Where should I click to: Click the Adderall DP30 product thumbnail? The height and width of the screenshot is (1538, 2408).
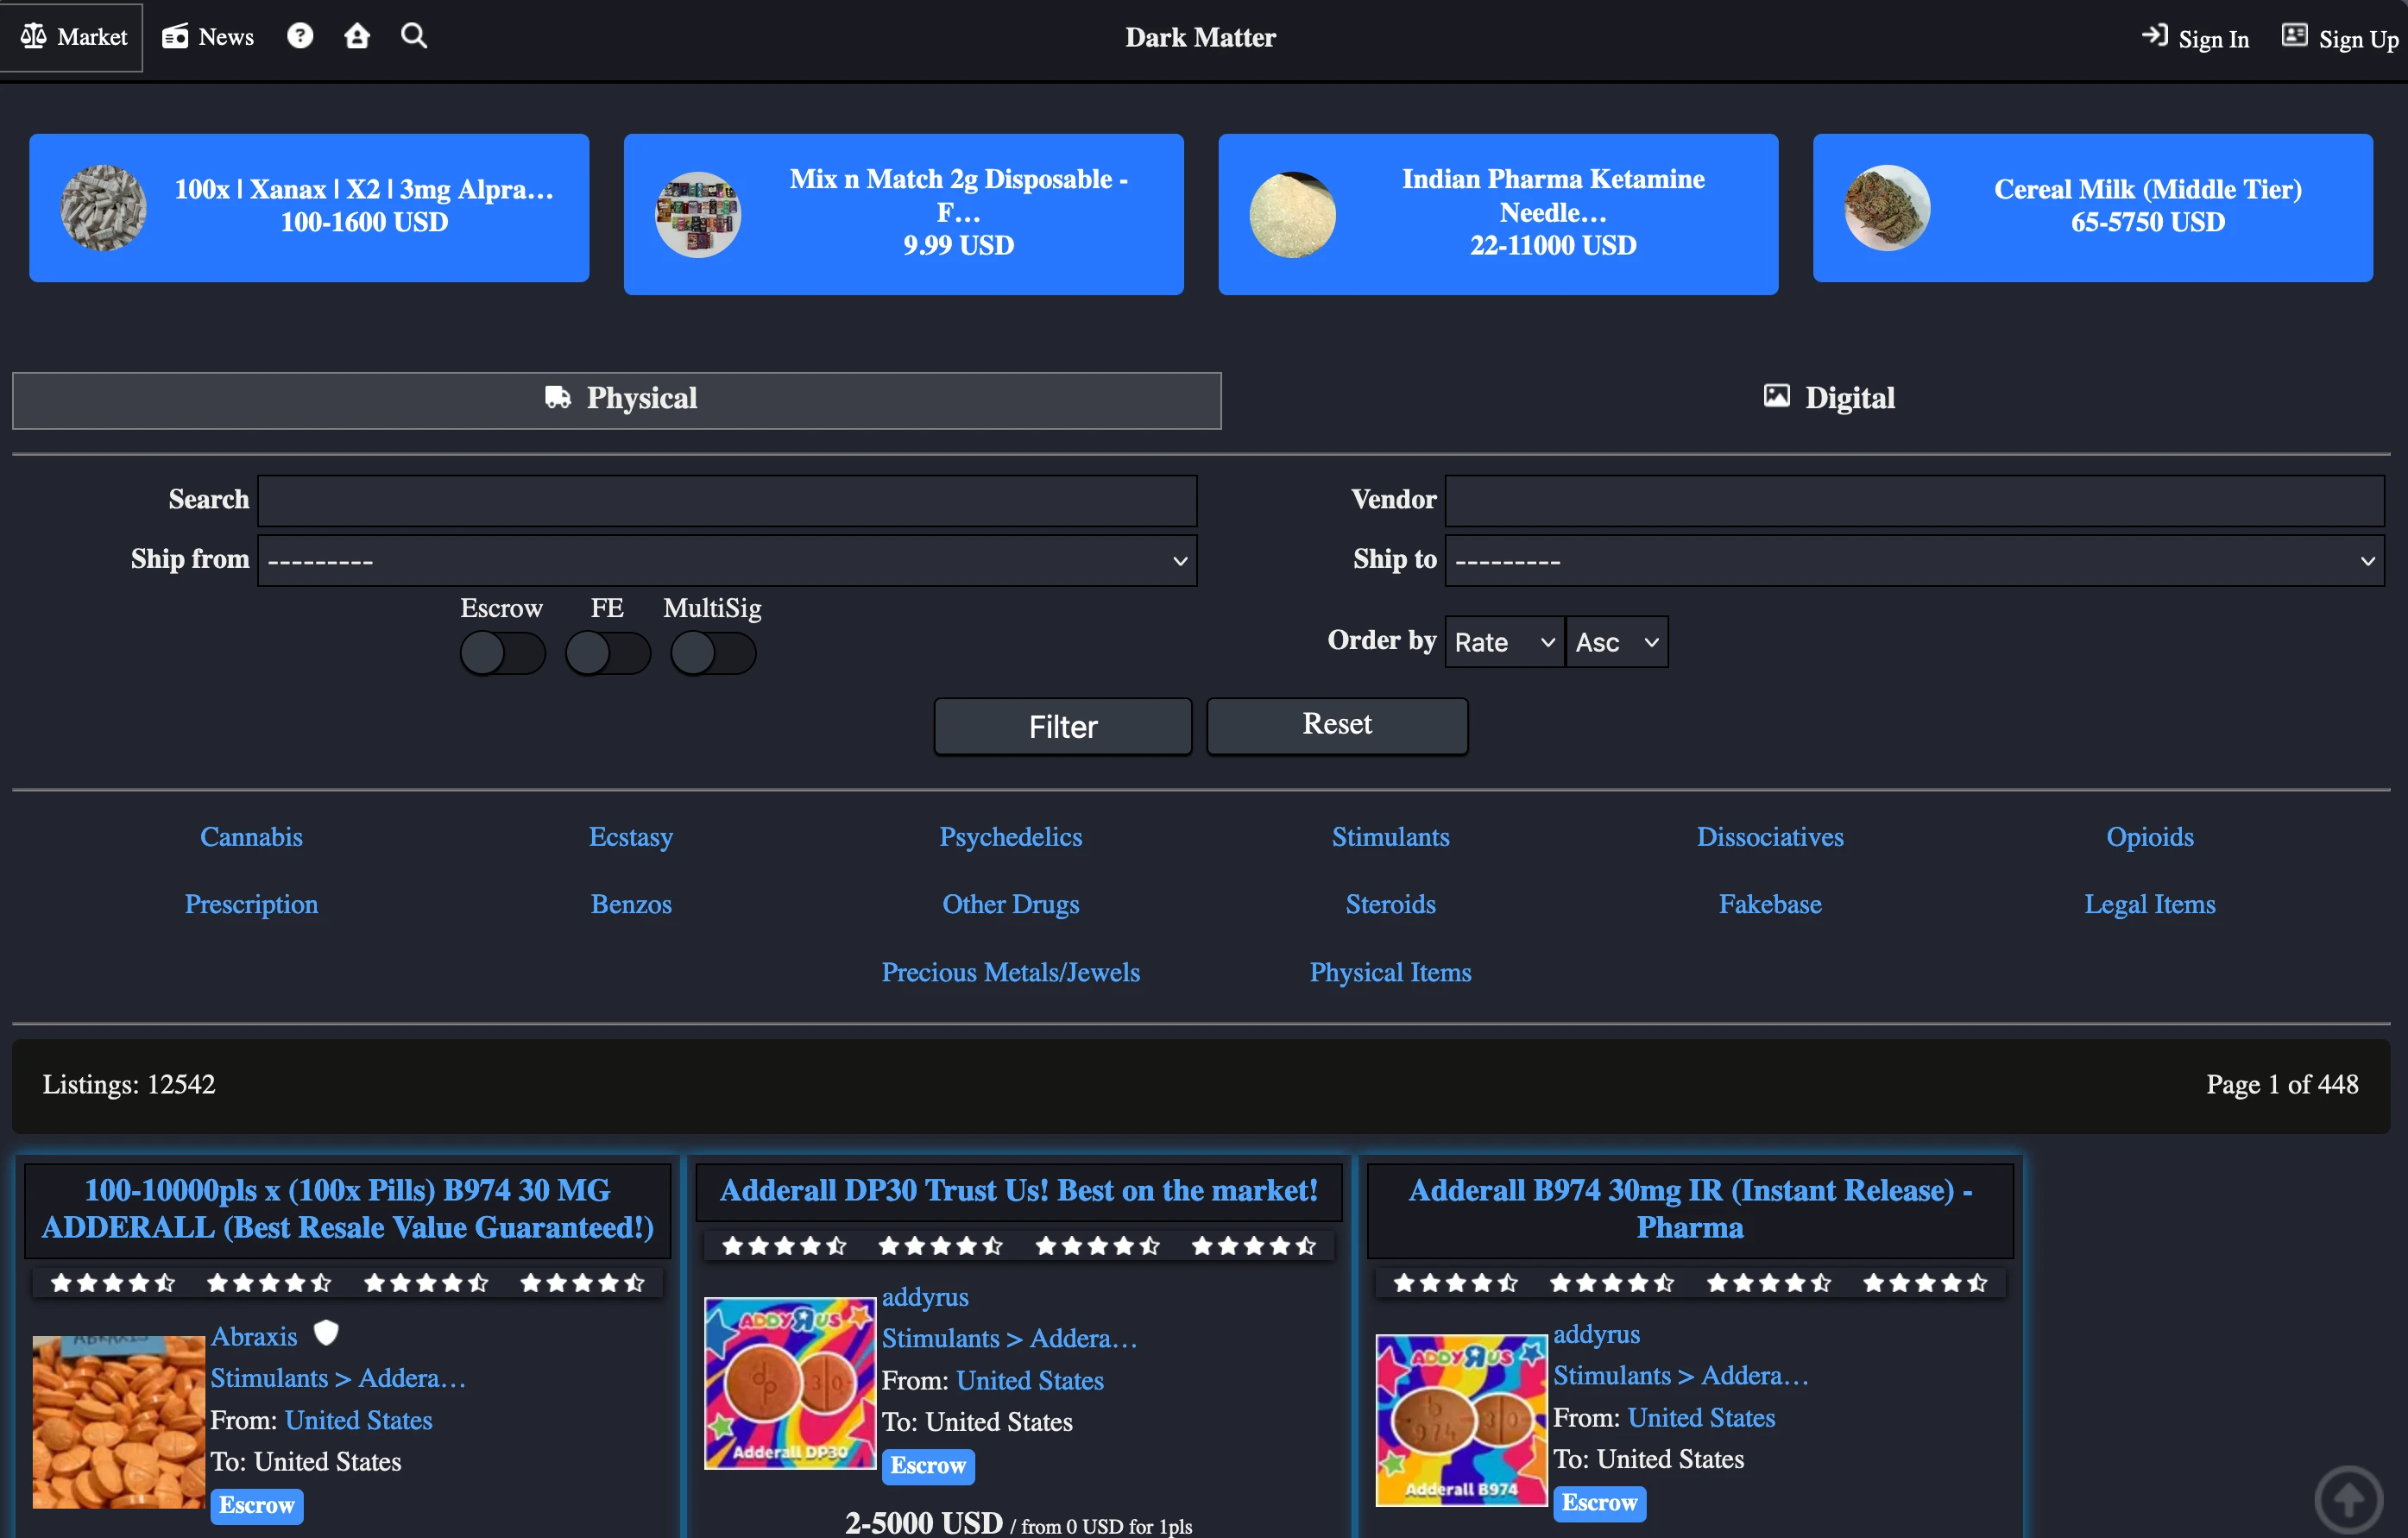tap(789, 1383)
